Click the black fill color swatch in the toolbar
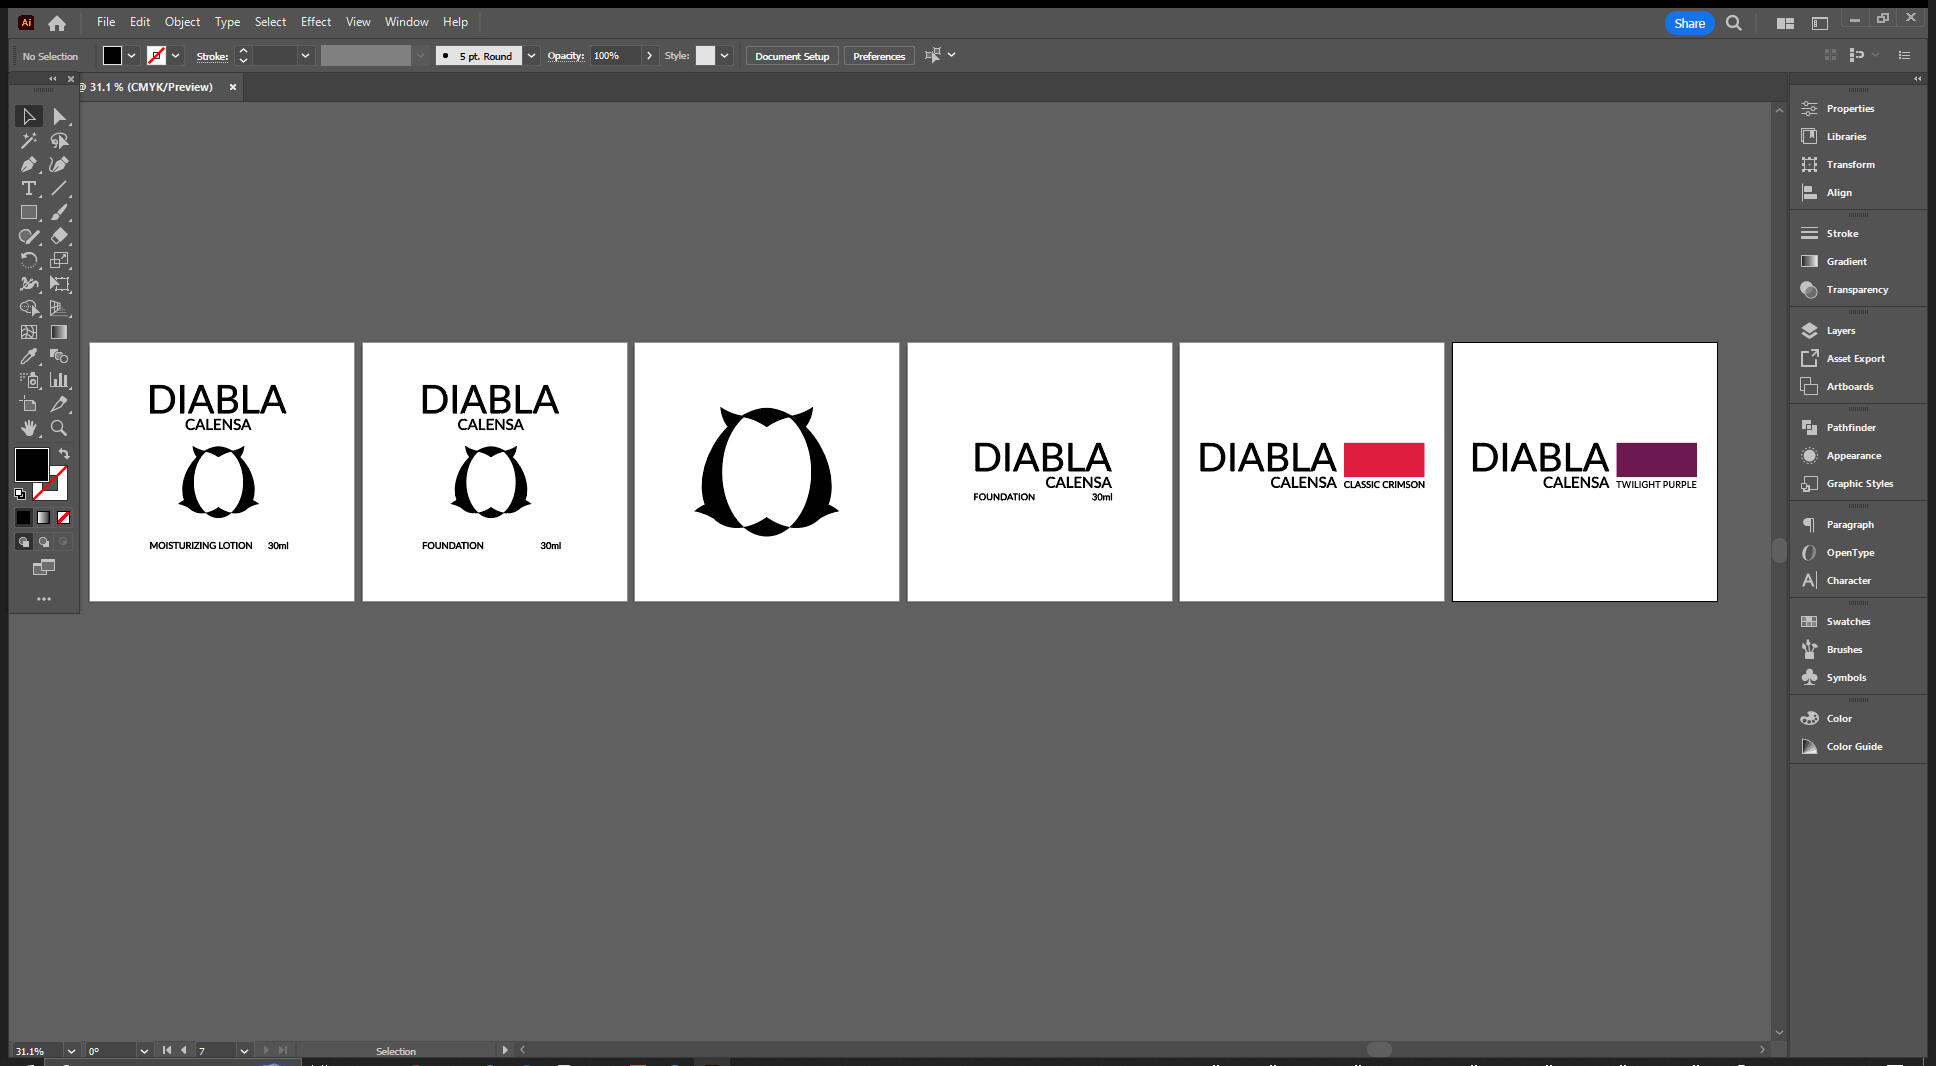 tap(30, 464)
